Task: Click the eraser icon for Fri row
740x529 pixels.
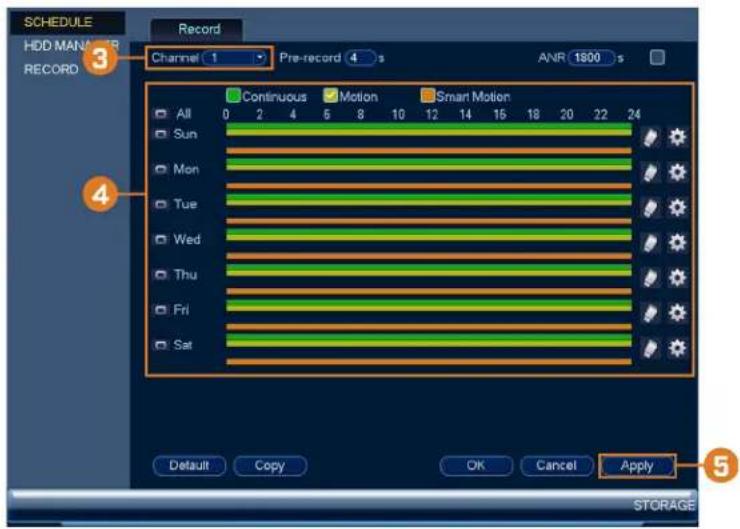Action: 650,313
